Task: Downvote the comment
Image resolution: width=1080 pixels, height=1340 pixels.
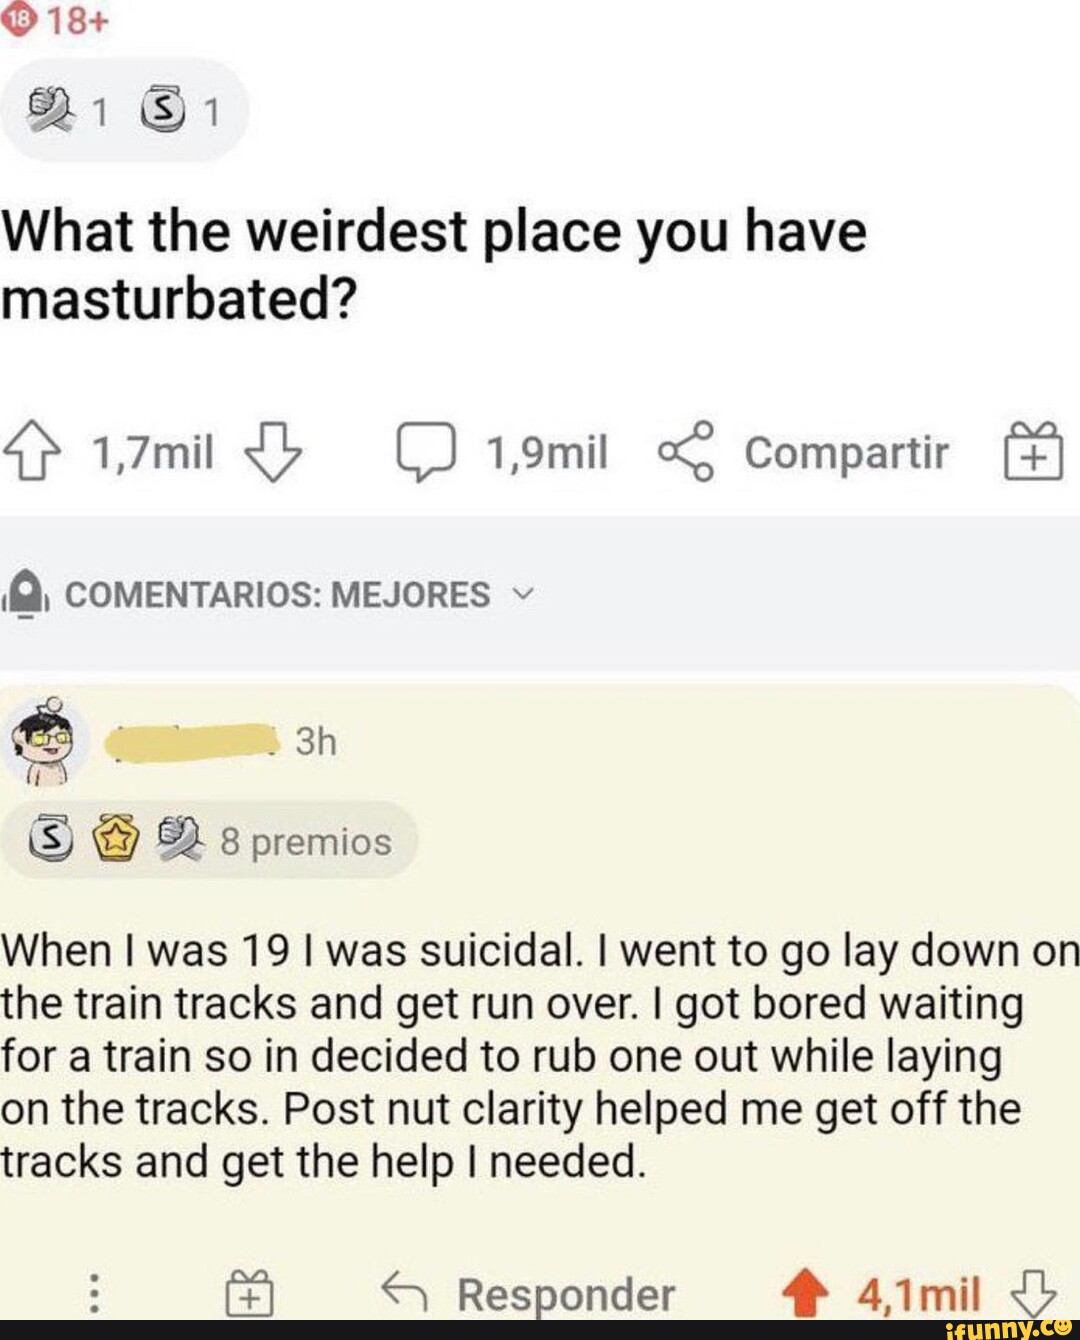Action: click(1033, 1292)
